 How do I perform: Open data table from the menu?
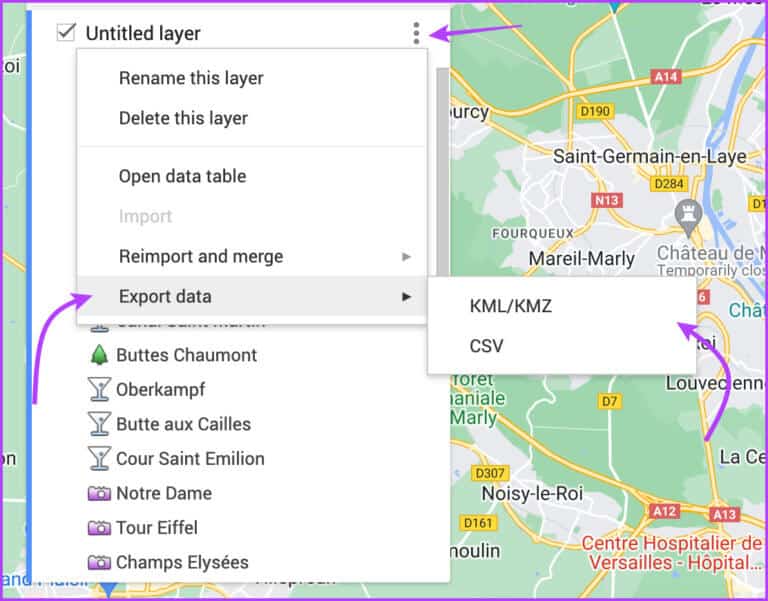pos(182,176)
